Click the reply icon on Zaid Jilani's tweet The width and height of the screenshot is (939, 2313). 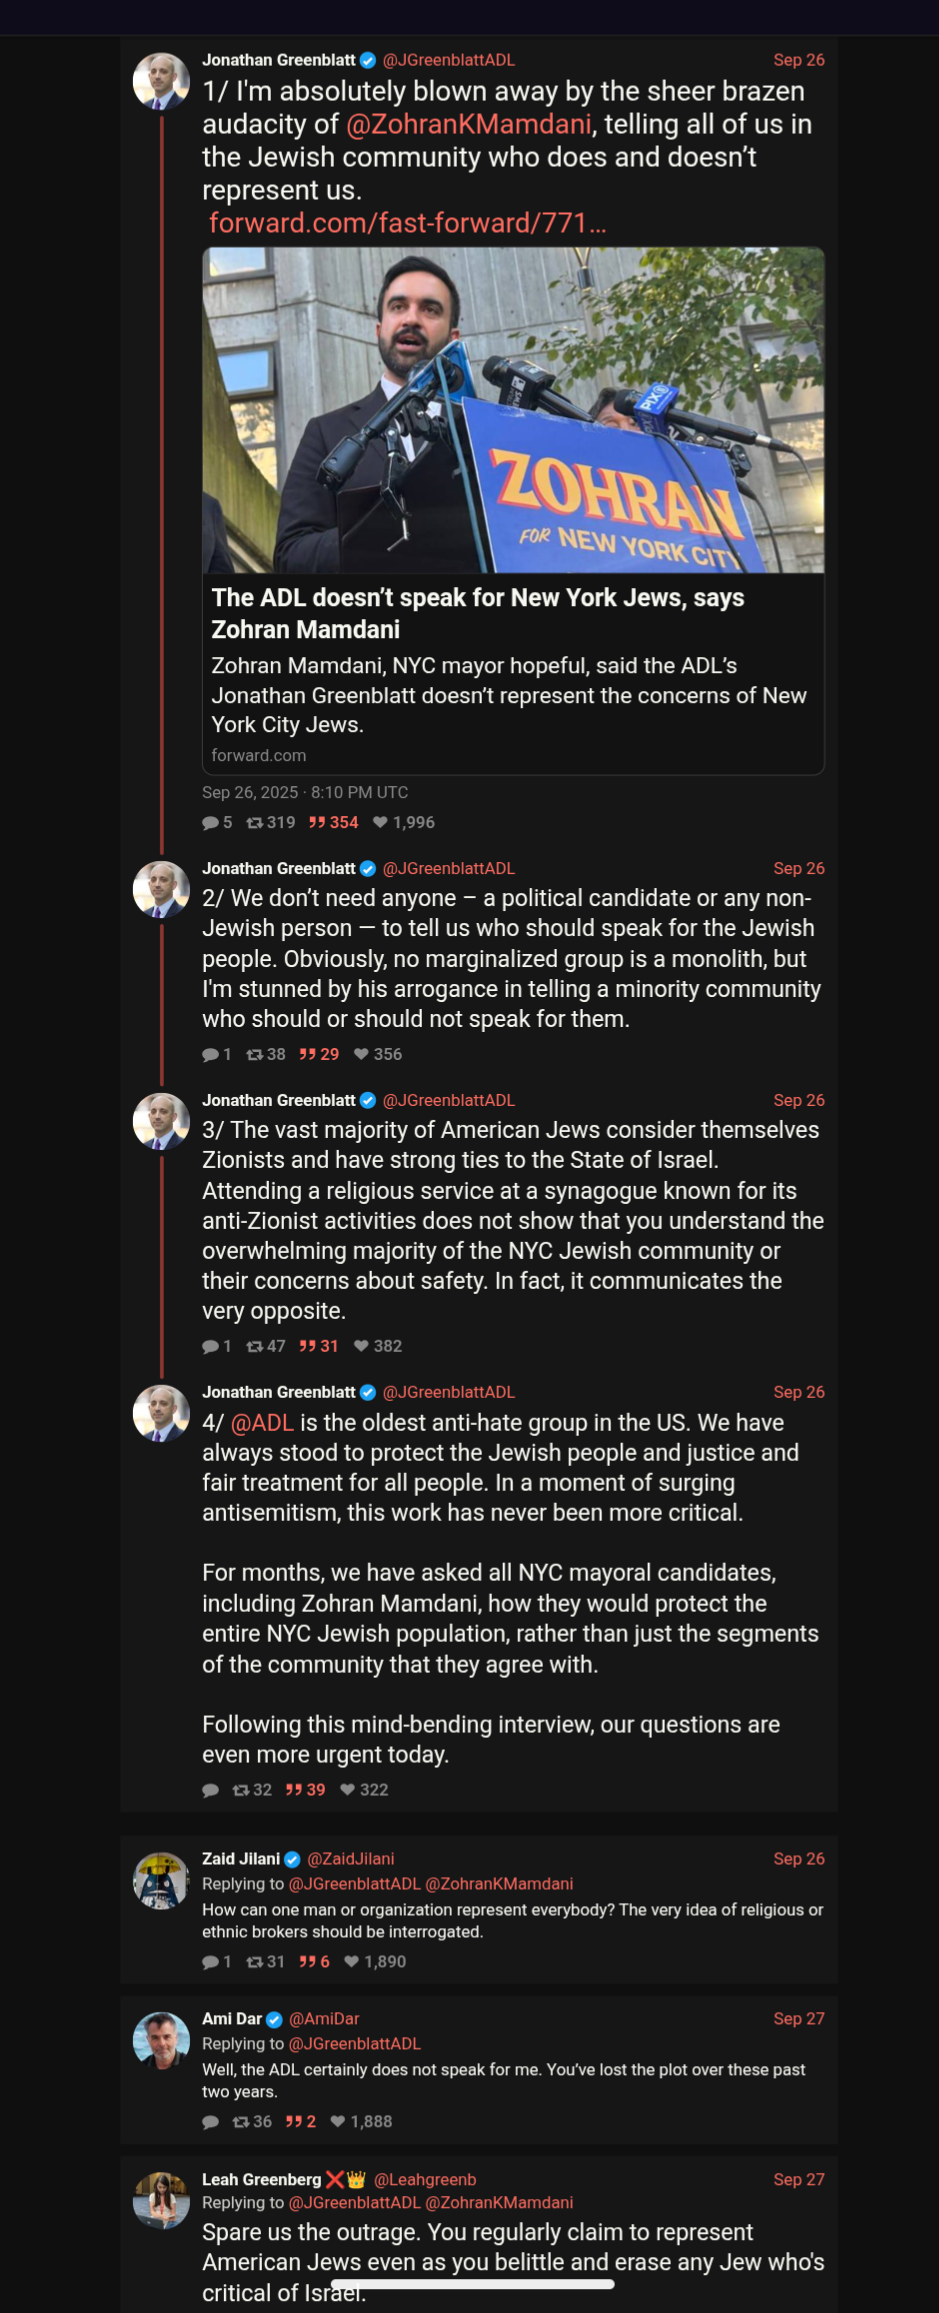tap(211, 1962)
